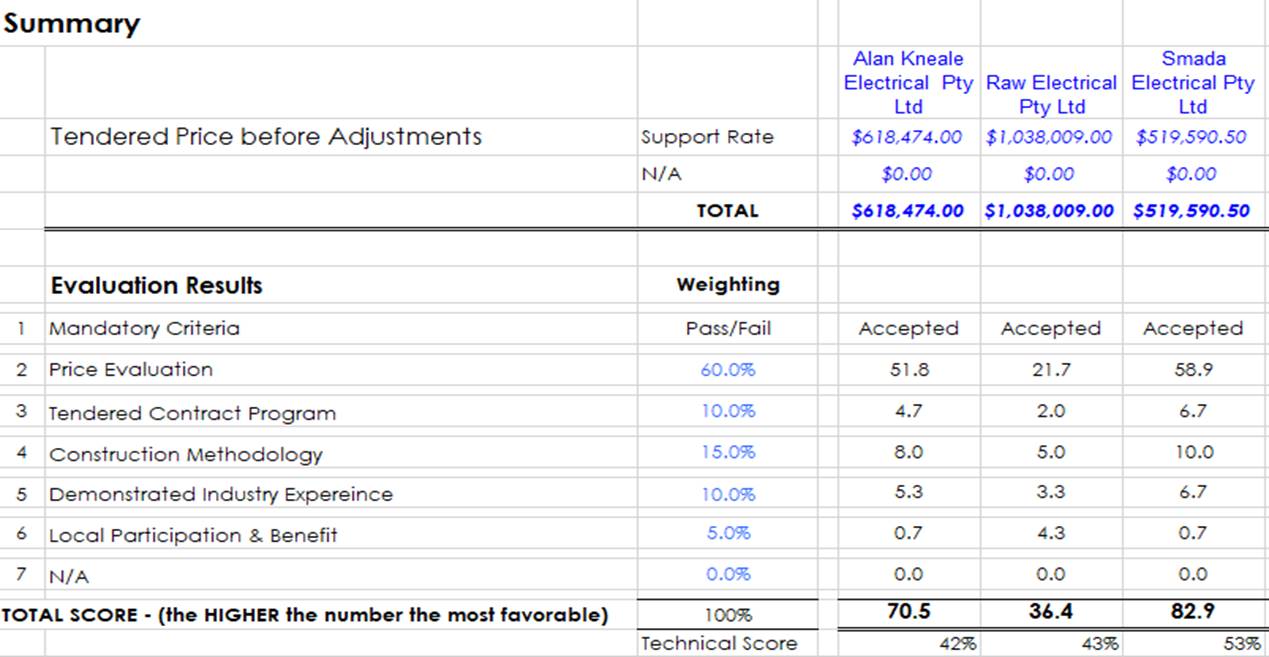
Task: Select Smada's bold total $519,590.50 cell
Action: 1191,211
